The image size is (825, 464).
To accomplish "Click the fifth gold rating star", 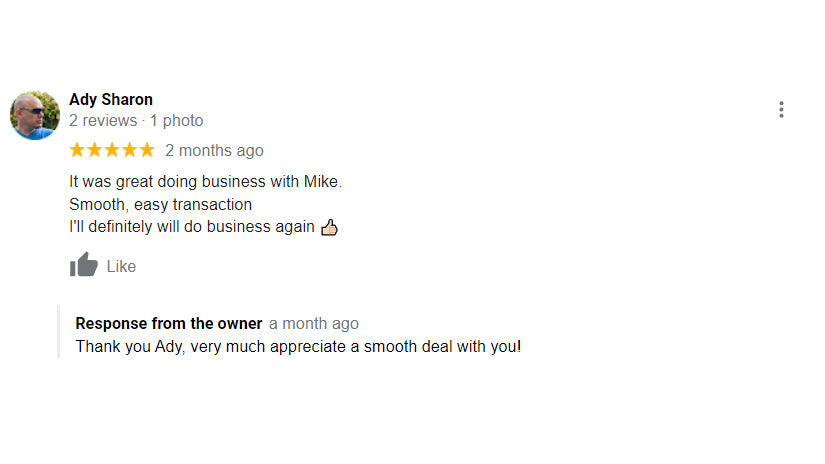I will click(146, 150).
